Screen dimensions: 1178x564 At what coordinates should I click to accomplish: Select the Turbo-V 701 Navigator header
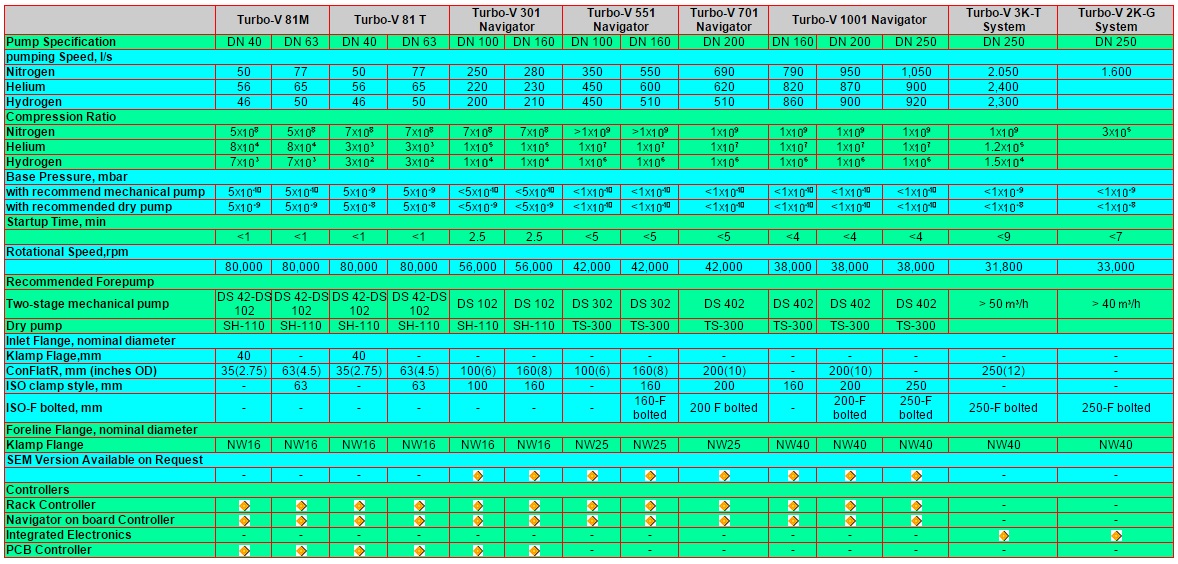pyautogui.click(x=724, y=20)
